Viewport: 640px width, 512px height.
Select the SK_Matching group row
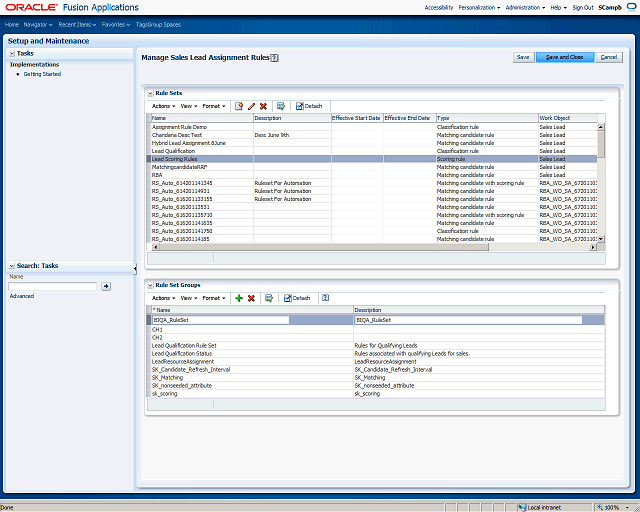click(x=376, y=378)
